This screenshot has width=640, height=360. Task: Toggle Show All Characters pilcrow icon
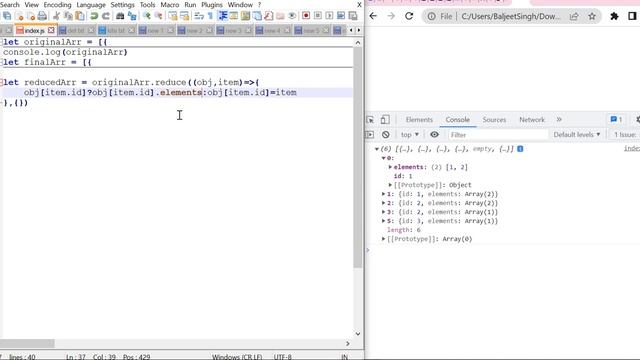tap(210, 16)
